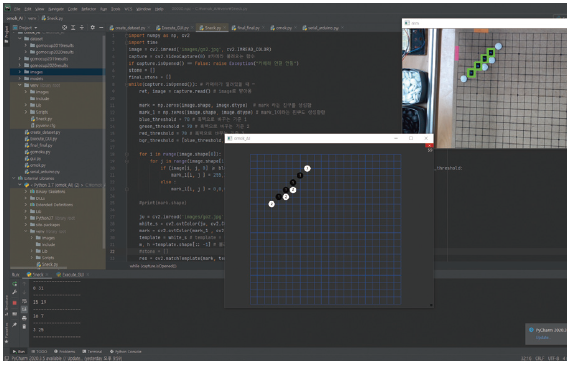Click Sneck.py in navigation breadcrumb
The width and height of the screenshot is (570, 365).
(52, 18)
